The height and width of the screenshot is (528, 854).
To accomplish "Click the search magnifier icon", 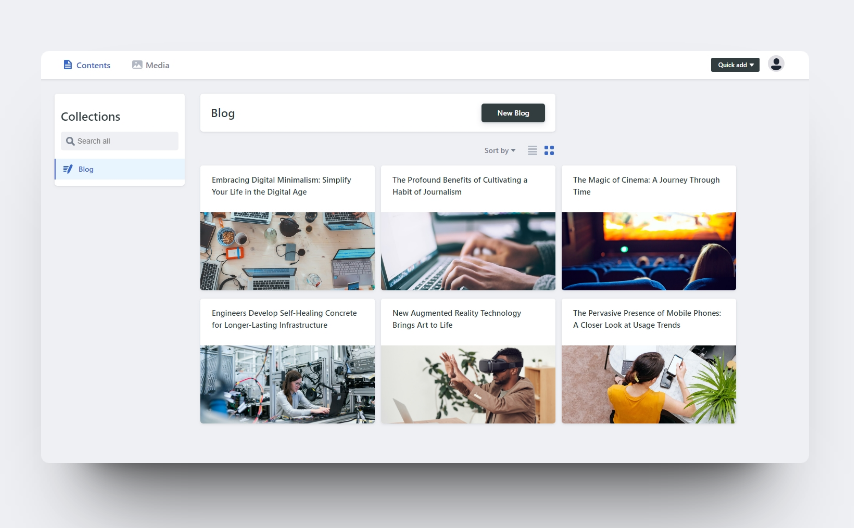I will [x=70, y=141].
